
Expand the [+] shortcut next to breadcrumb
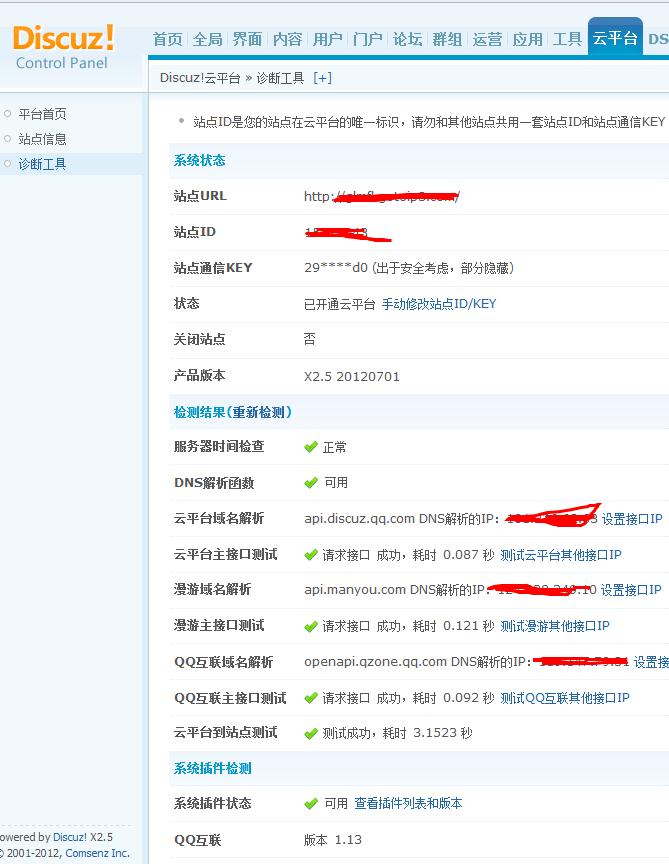coord(322,78)
